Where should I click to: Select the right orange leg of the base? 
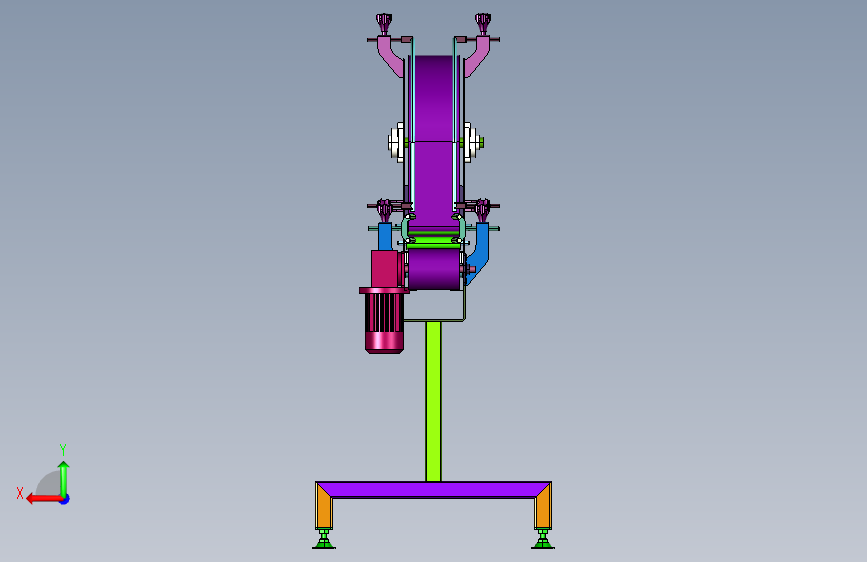(x=543, y=506)
